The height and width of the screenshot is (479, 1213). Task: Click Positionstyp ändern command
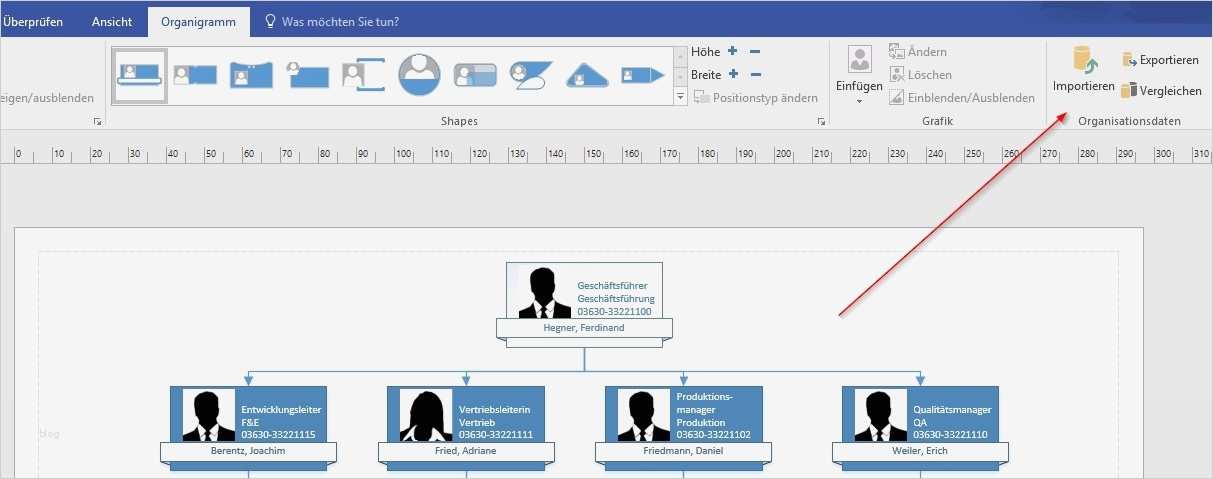click(756, 98)
